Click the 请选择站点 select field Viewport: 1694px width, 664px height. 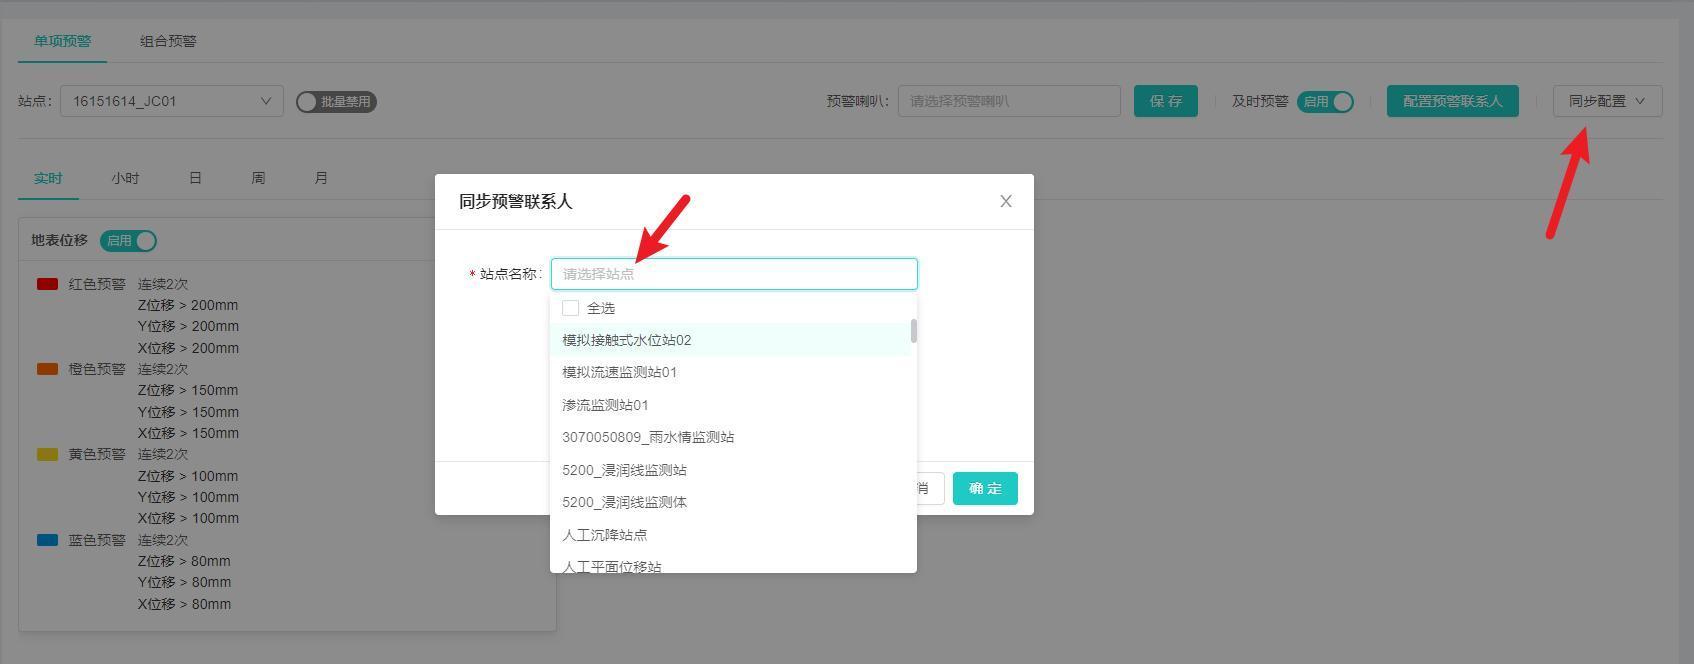[733, 274]
